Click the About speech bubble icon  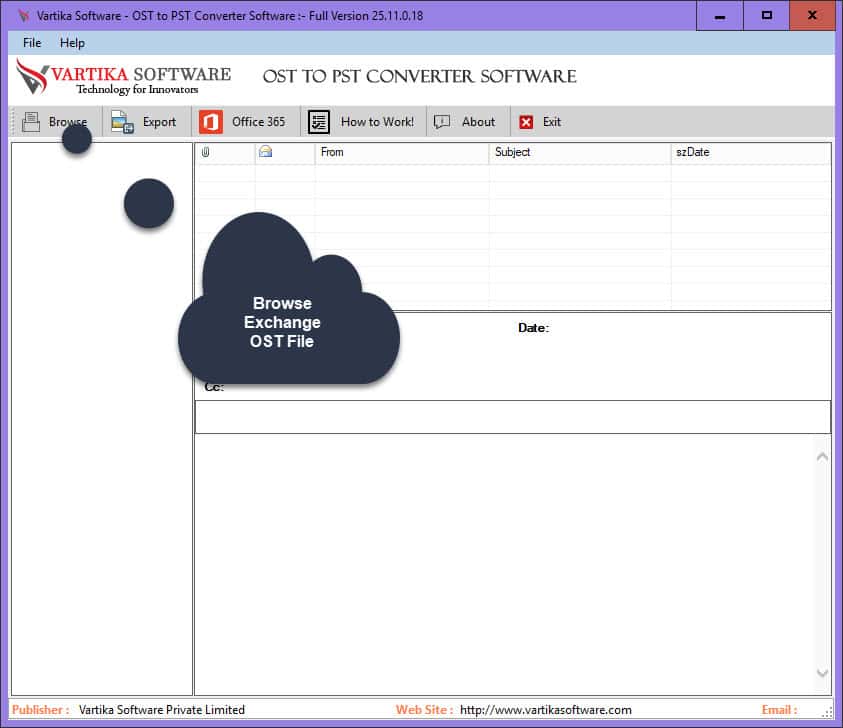coord(442,122)
